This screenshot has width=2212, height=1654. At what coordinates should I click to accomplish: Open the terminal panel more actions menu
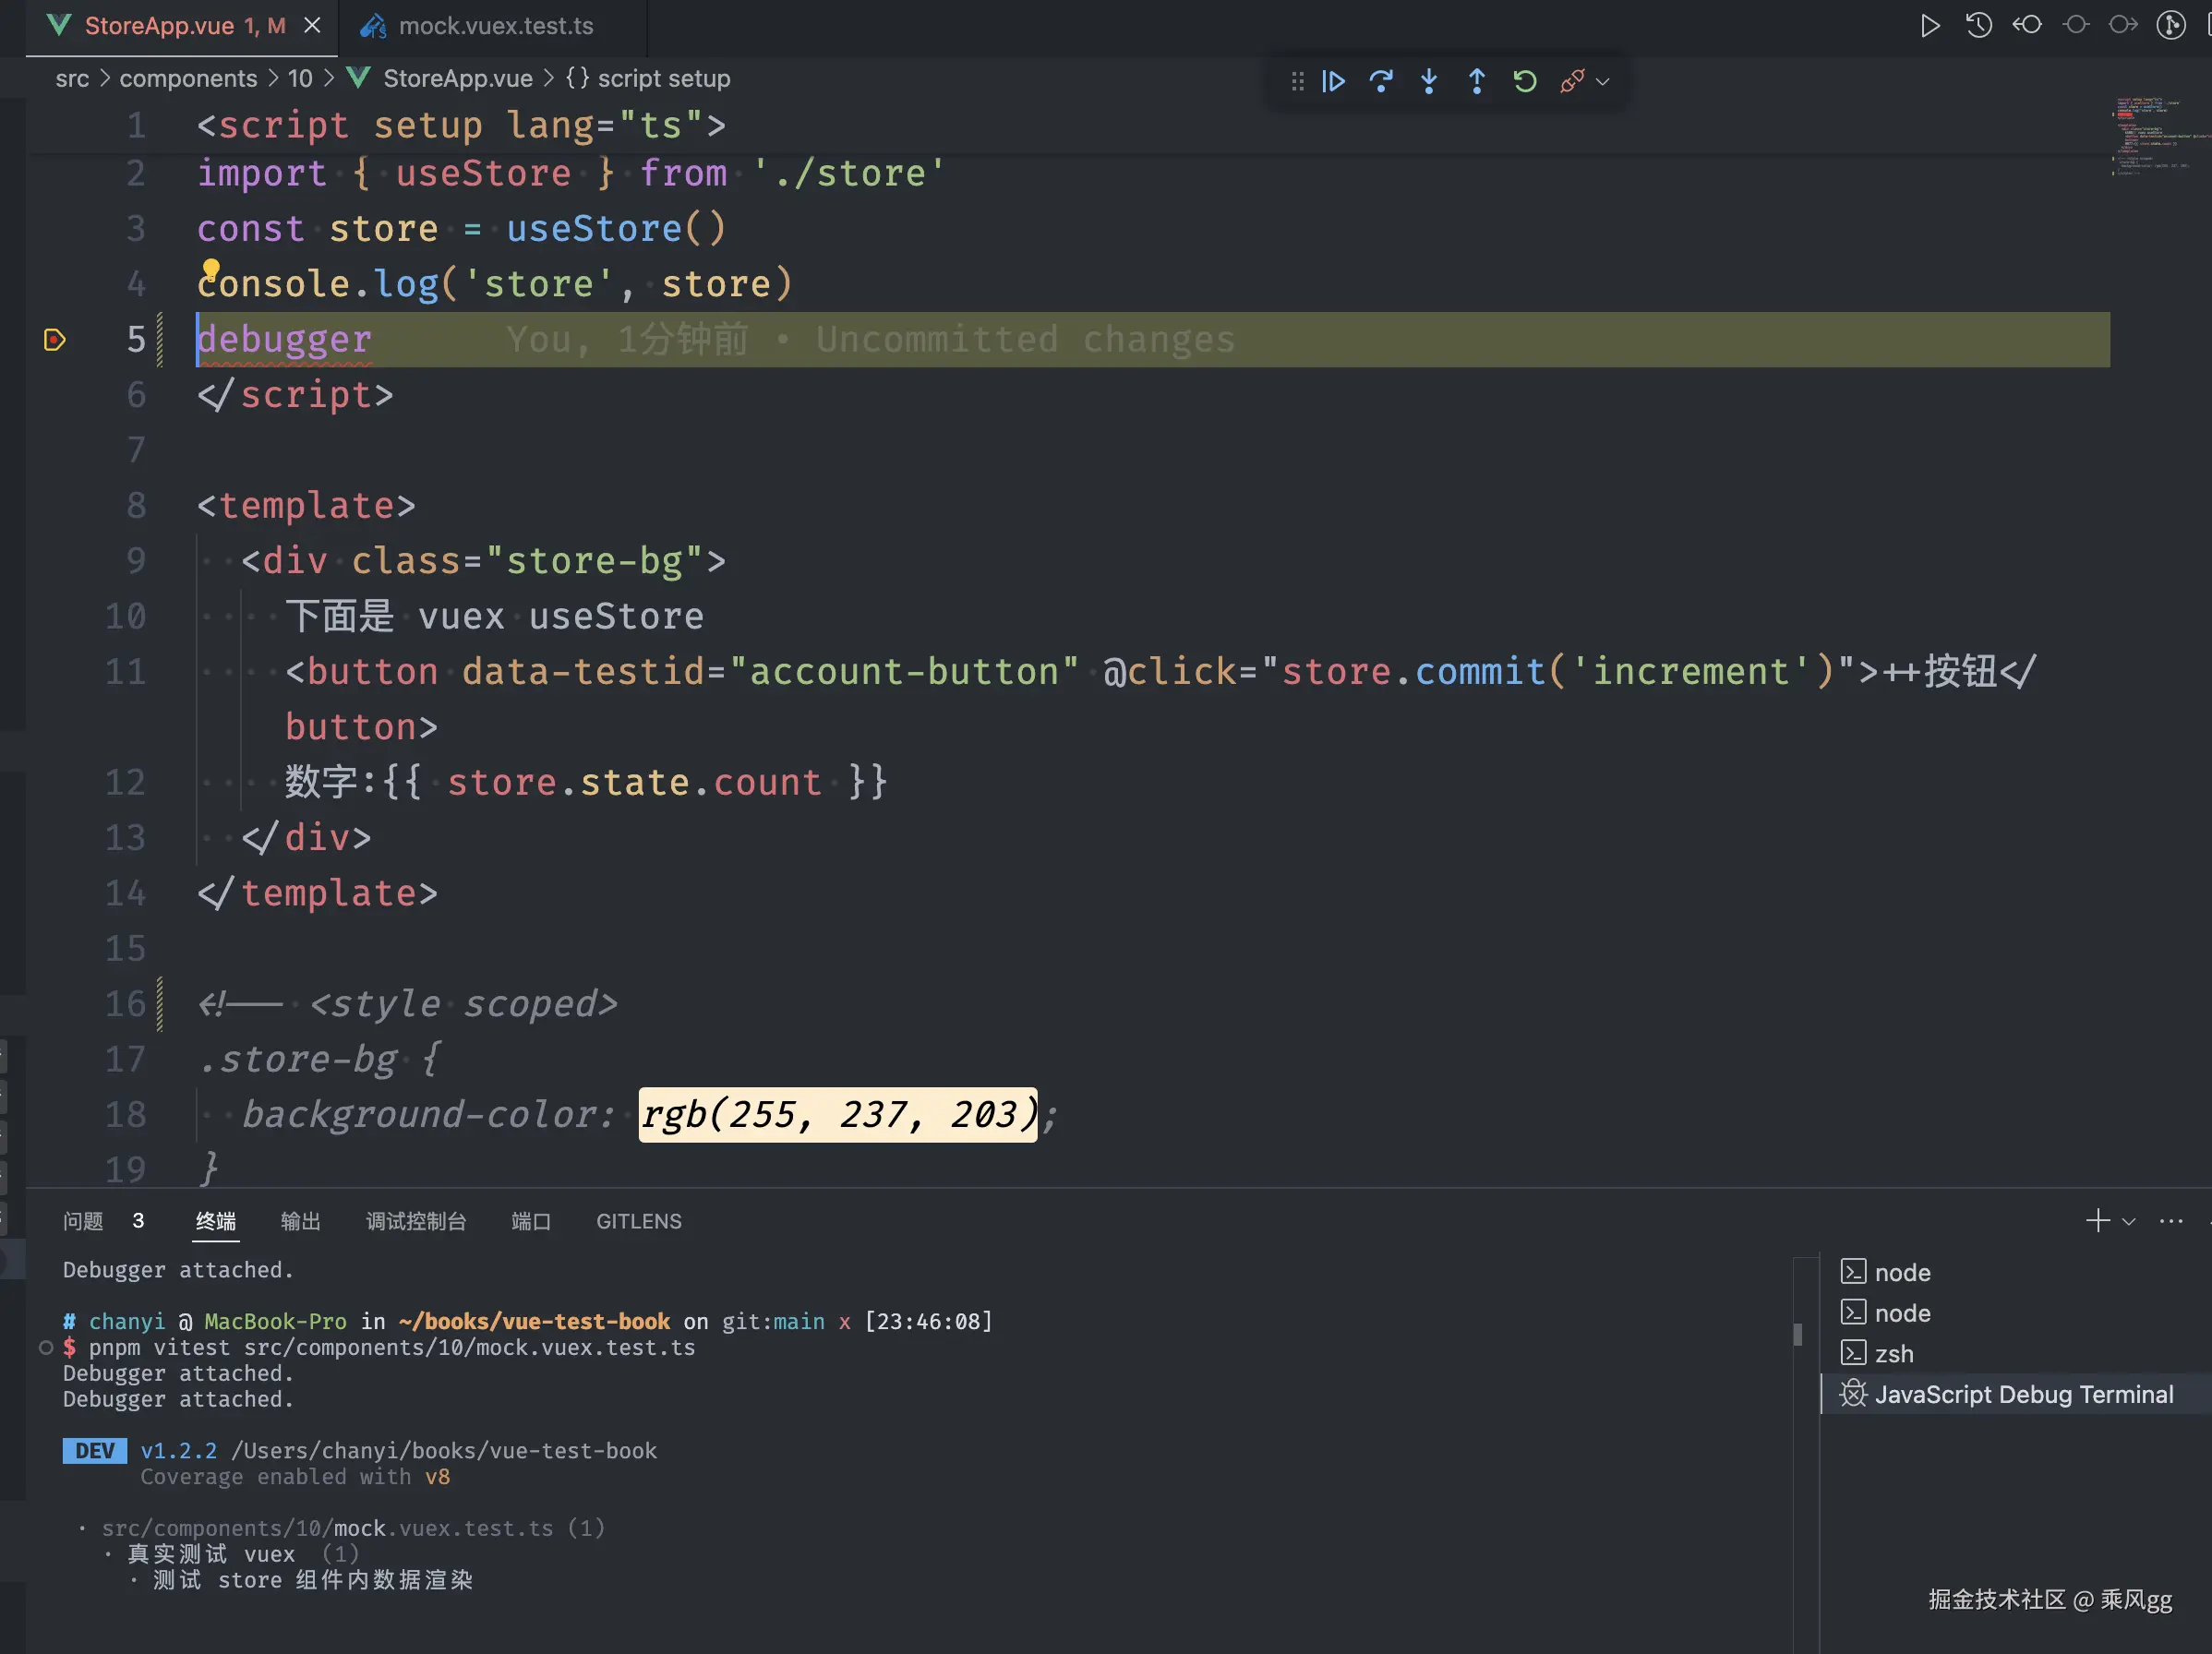pos(2170,1221)
